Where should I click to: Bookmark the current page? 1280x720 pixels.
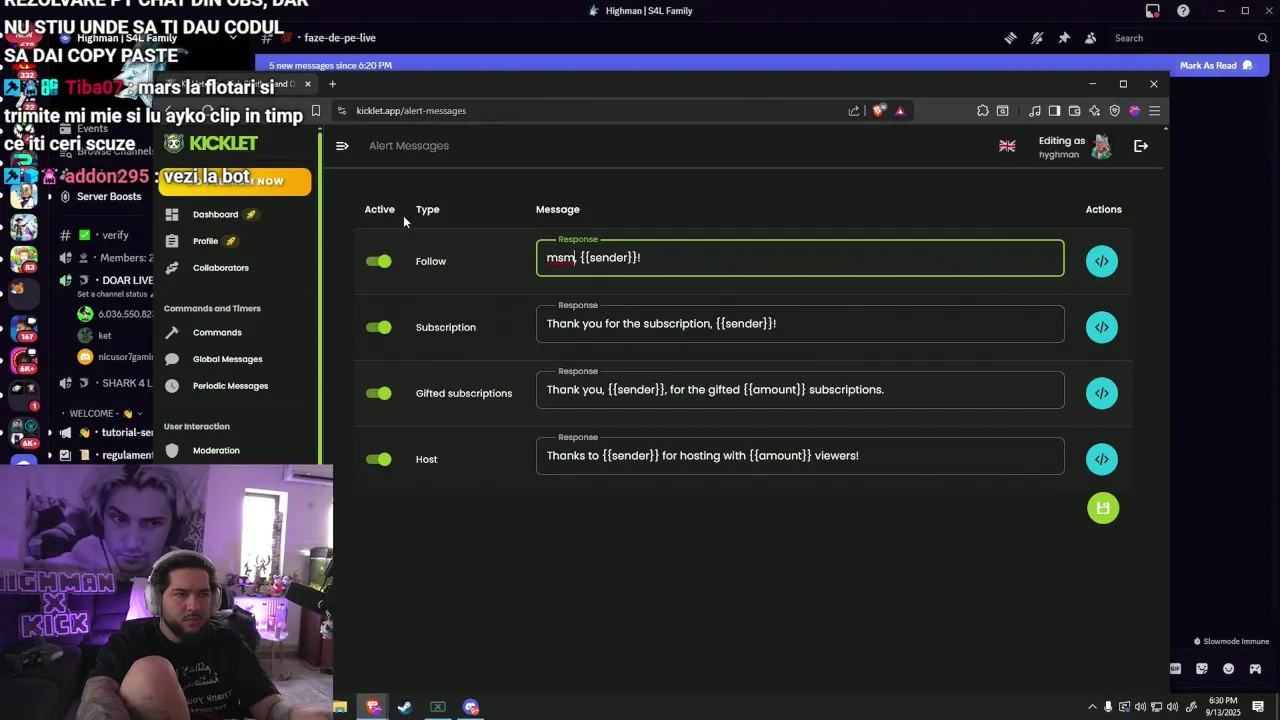coord(316,111)
